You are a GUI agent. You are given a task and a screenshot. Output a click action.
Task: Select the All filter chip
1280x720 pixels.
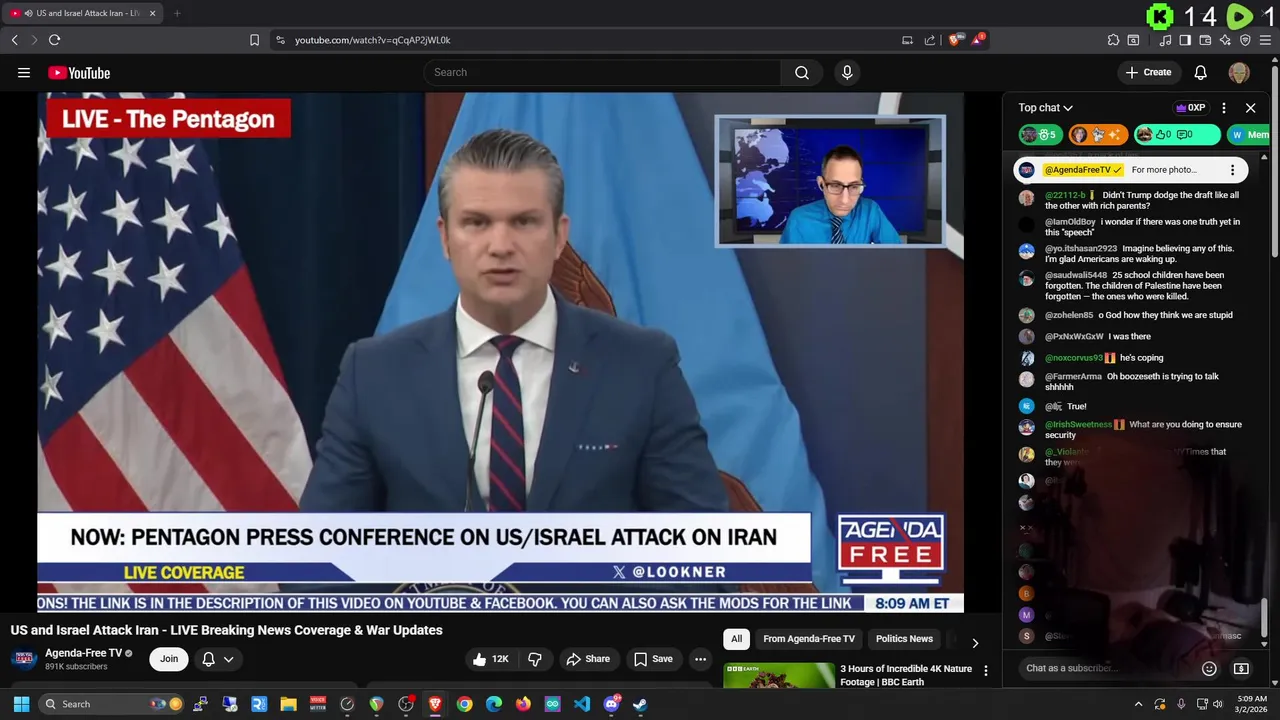[x=736, y=639]
